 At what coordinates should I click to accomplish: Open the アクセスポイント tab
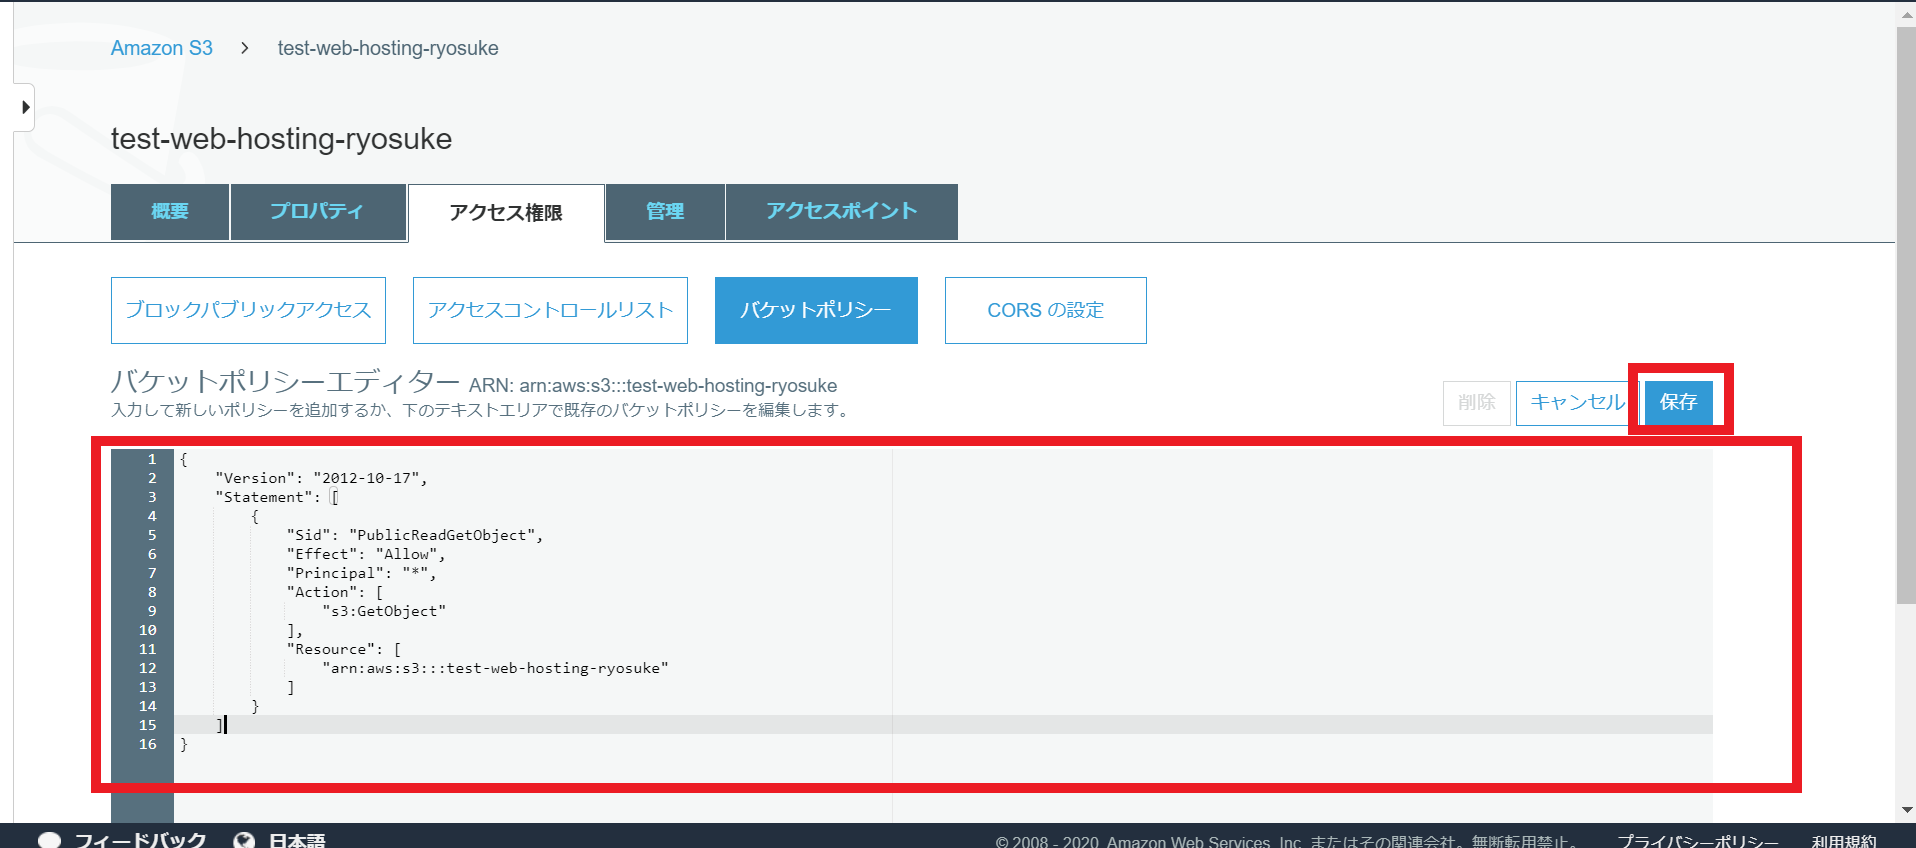click(x=842, y=212)
